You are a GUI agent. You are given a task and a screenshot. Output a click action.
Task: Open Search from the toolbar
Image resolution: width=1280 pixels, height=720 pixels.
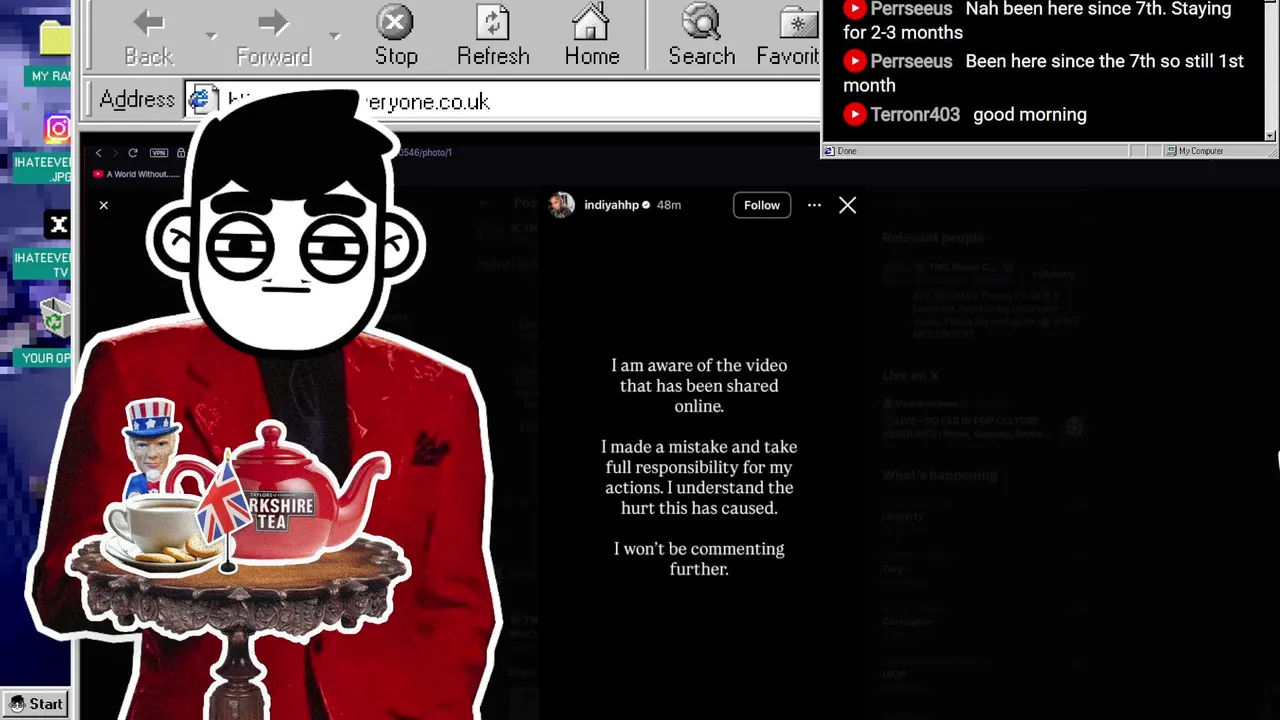pyautogui.click(x=701, y=37)
